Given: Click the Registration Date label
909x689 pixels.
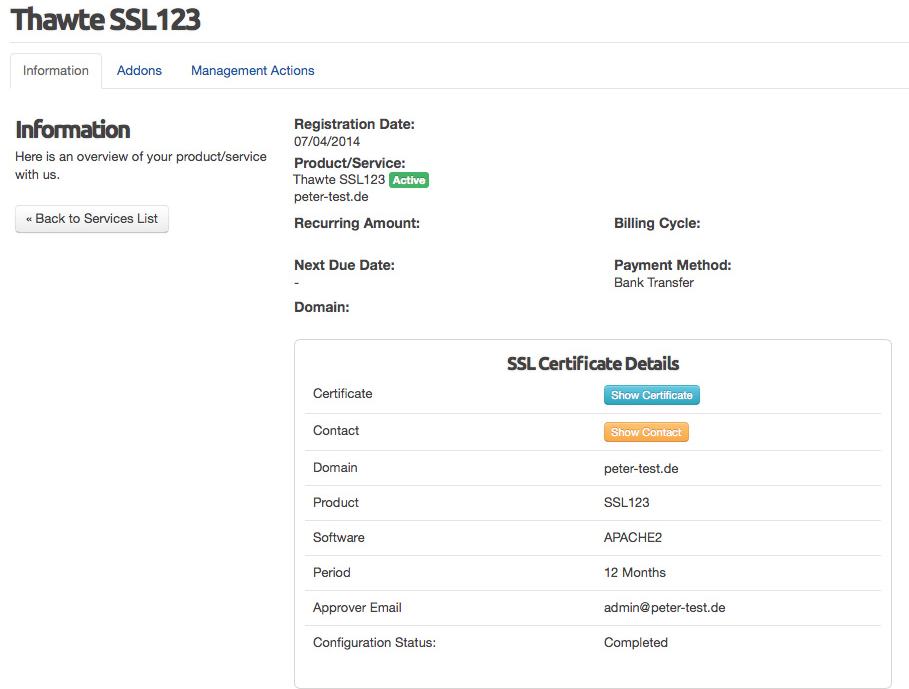Looking at the screenshot, I should tap(354, 125).
